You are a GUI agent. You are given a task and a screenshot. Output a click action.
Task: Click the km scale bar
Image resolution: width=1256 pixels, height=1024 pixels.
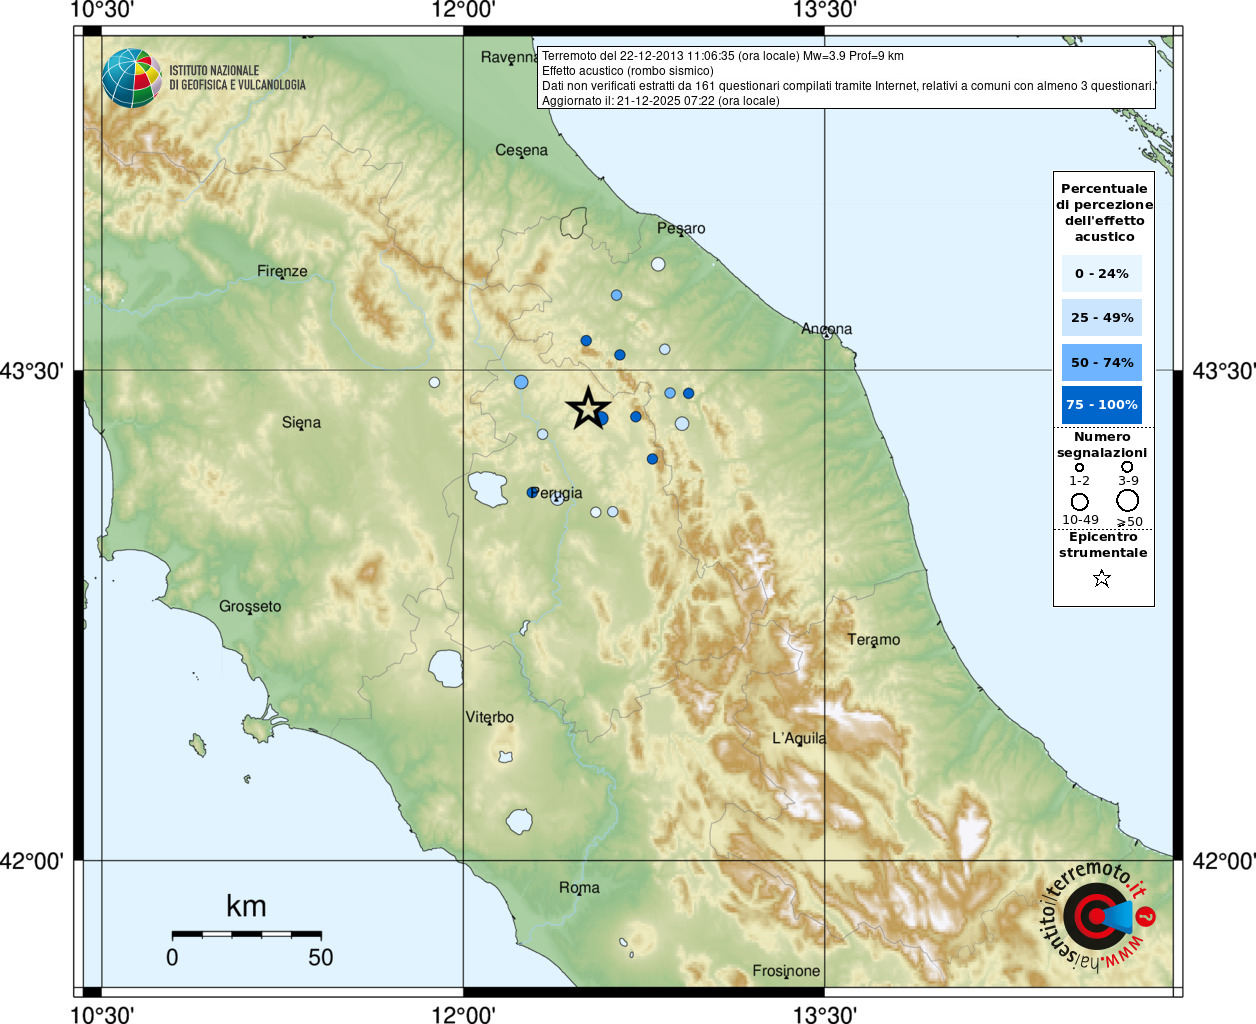(x=247, y=935)
